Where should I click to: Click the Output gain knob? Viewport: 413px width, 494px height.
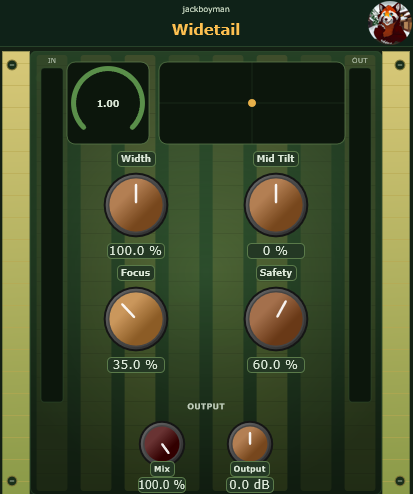(250, 444)
